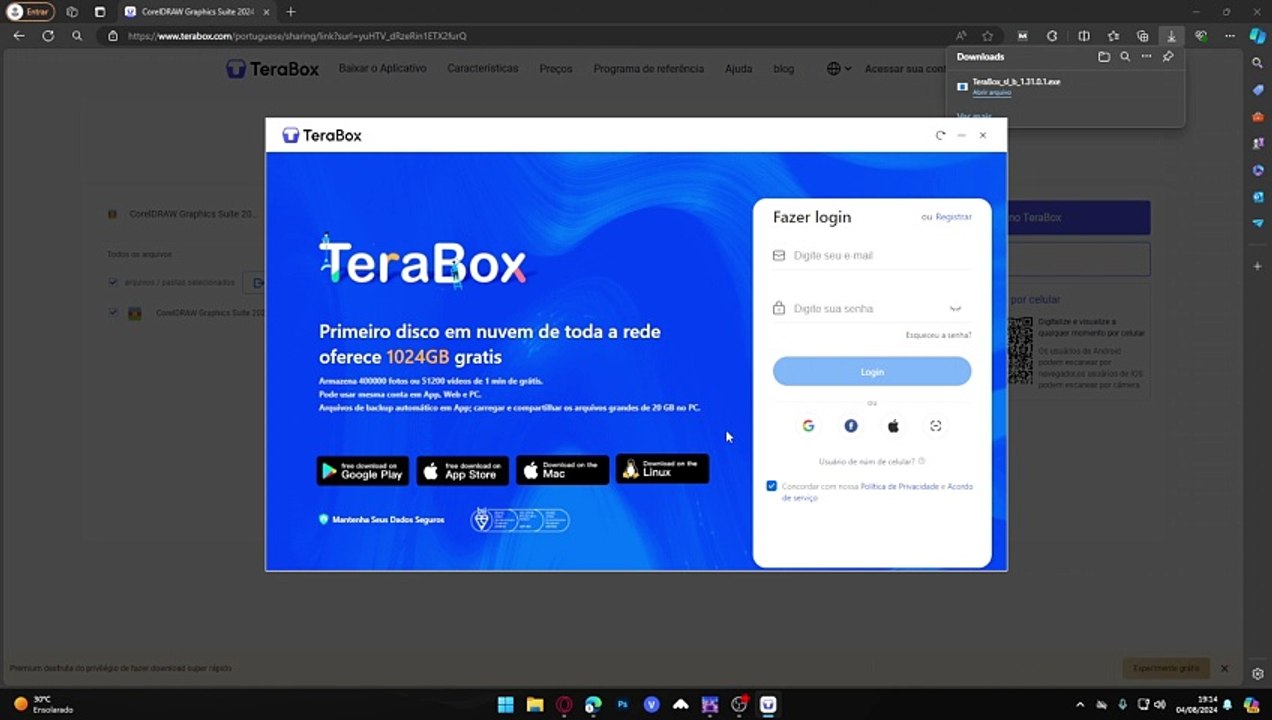Open the Copilot icon in browser
This screenshot has width=1272, height=720.
[1257, 36]
